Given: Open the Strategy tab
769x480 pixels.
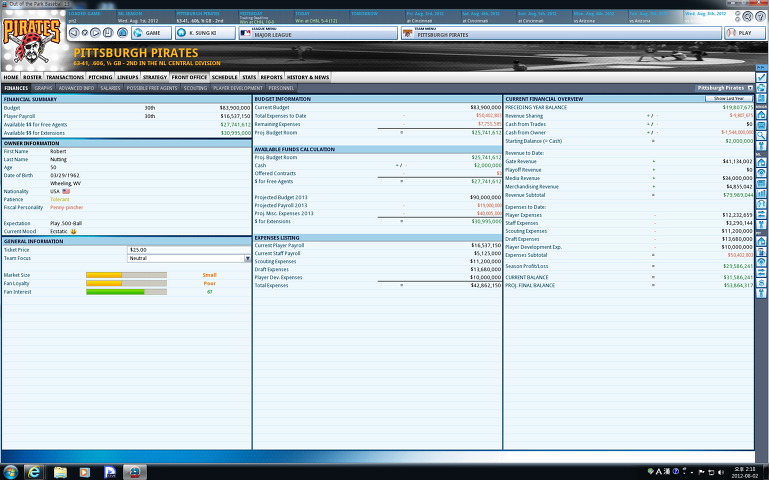Looking at the screenshot, I should pos(155,77).
